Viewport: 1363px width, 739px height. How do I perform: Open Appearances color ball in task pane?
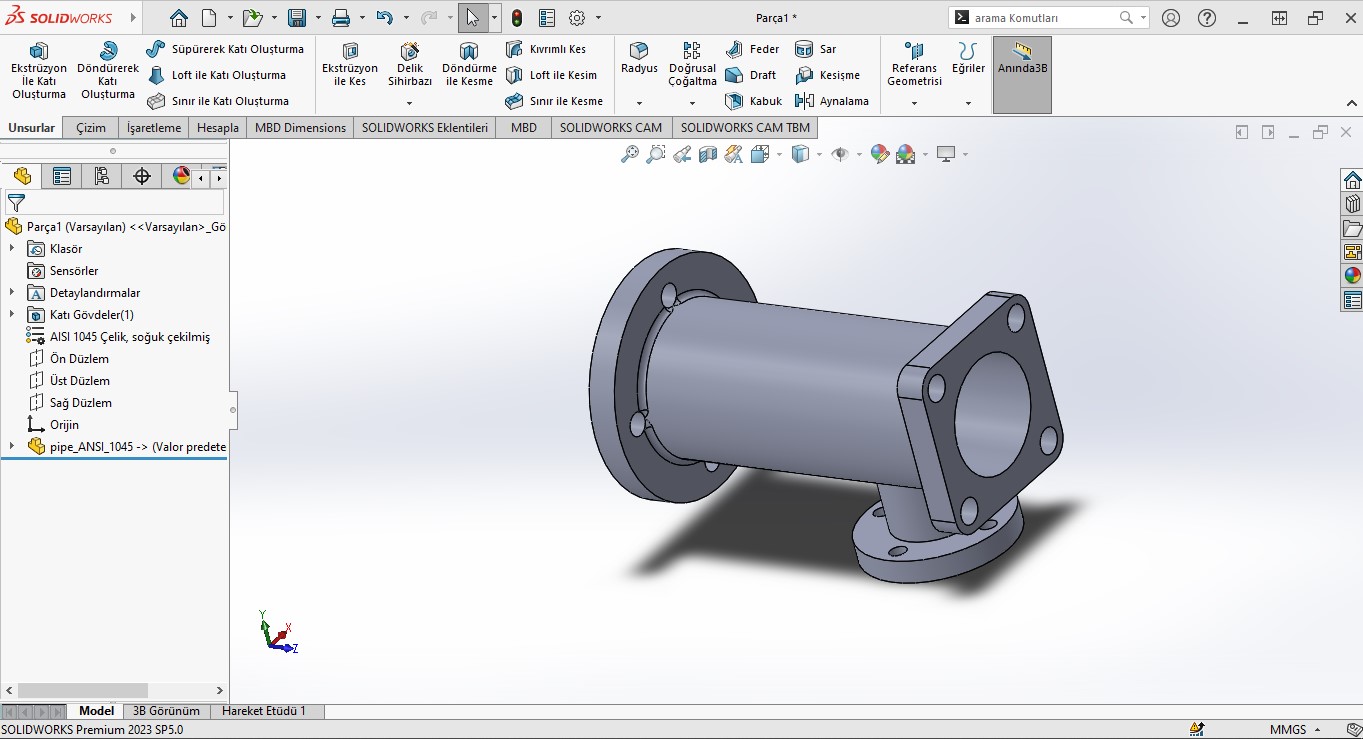coord(1352,275)
